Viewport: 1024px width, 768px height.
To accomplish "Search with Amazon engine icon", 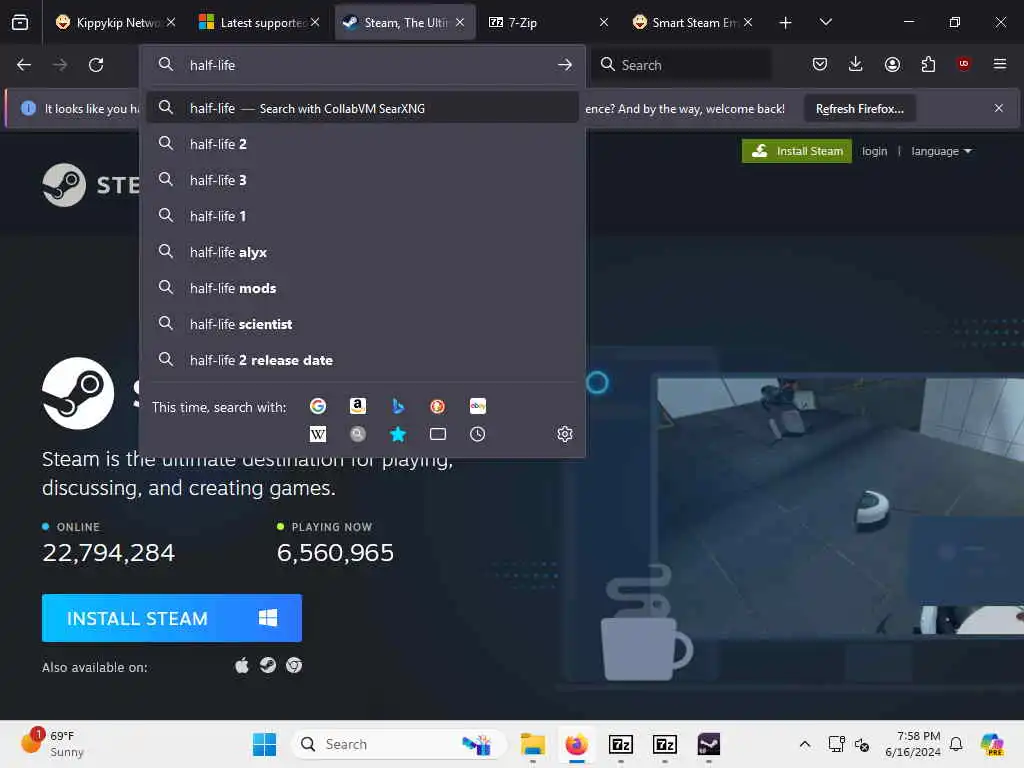I will (358, 406).
